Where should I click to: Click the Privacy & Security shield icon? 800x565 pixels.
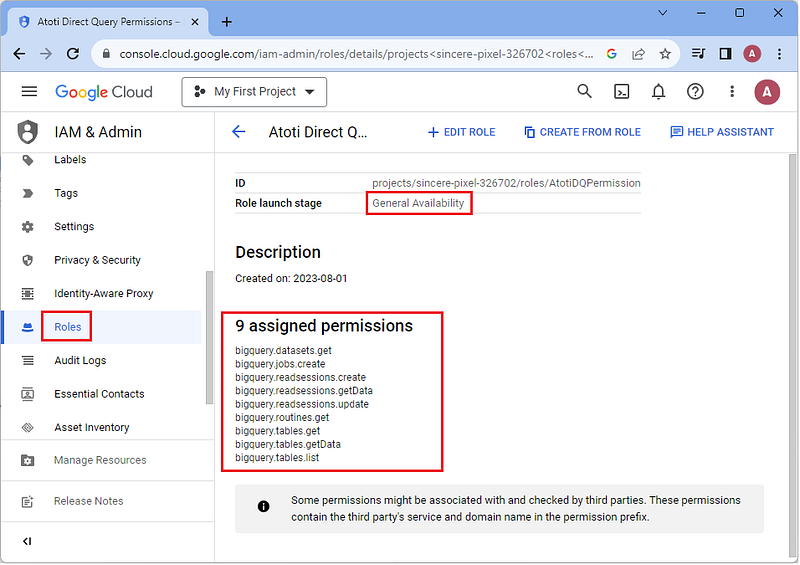[28, 260]
